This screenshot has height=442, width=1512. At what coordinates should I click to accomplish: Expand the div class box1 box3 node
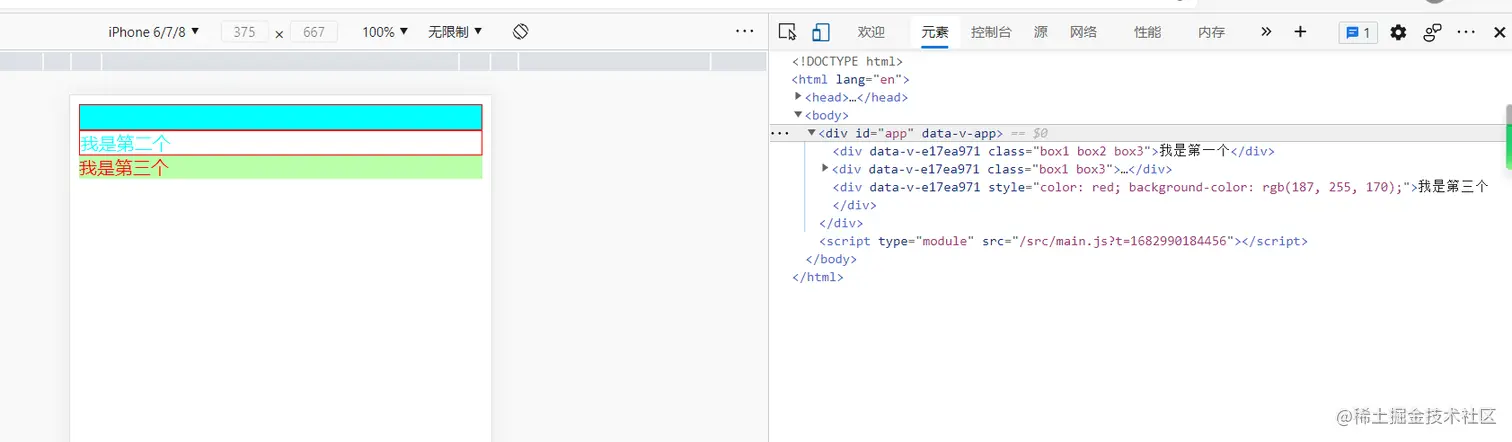tap(825, 168)
